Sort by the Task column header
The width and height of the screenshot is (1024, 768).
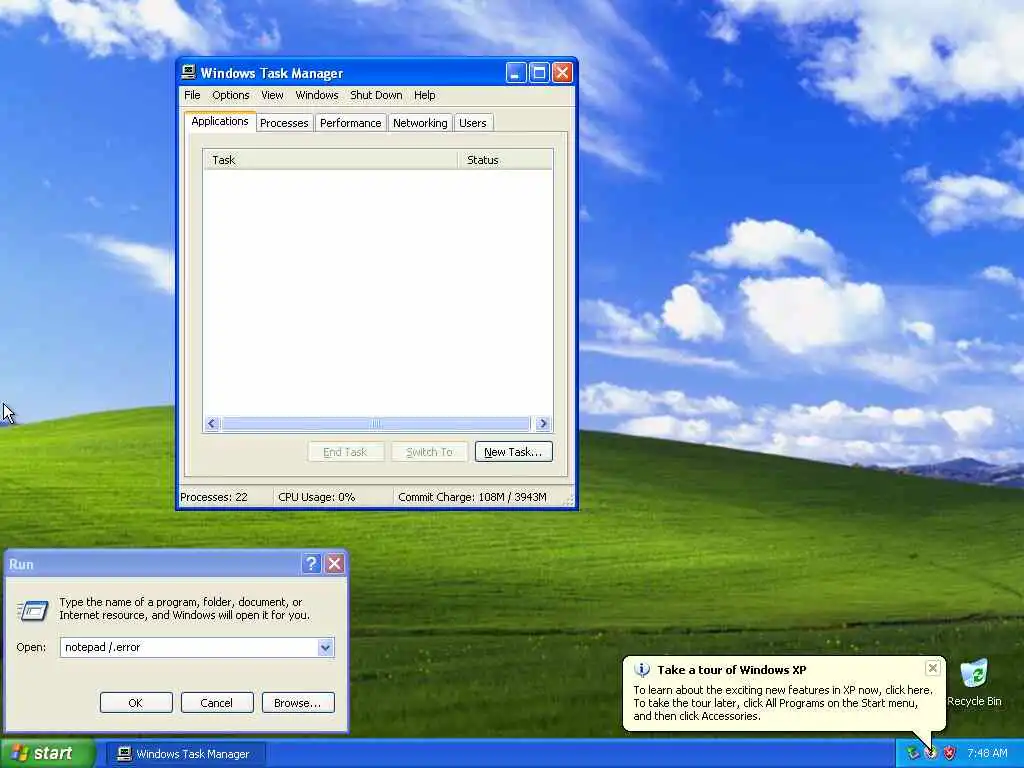pyautogui.click(x=330, y=160)
